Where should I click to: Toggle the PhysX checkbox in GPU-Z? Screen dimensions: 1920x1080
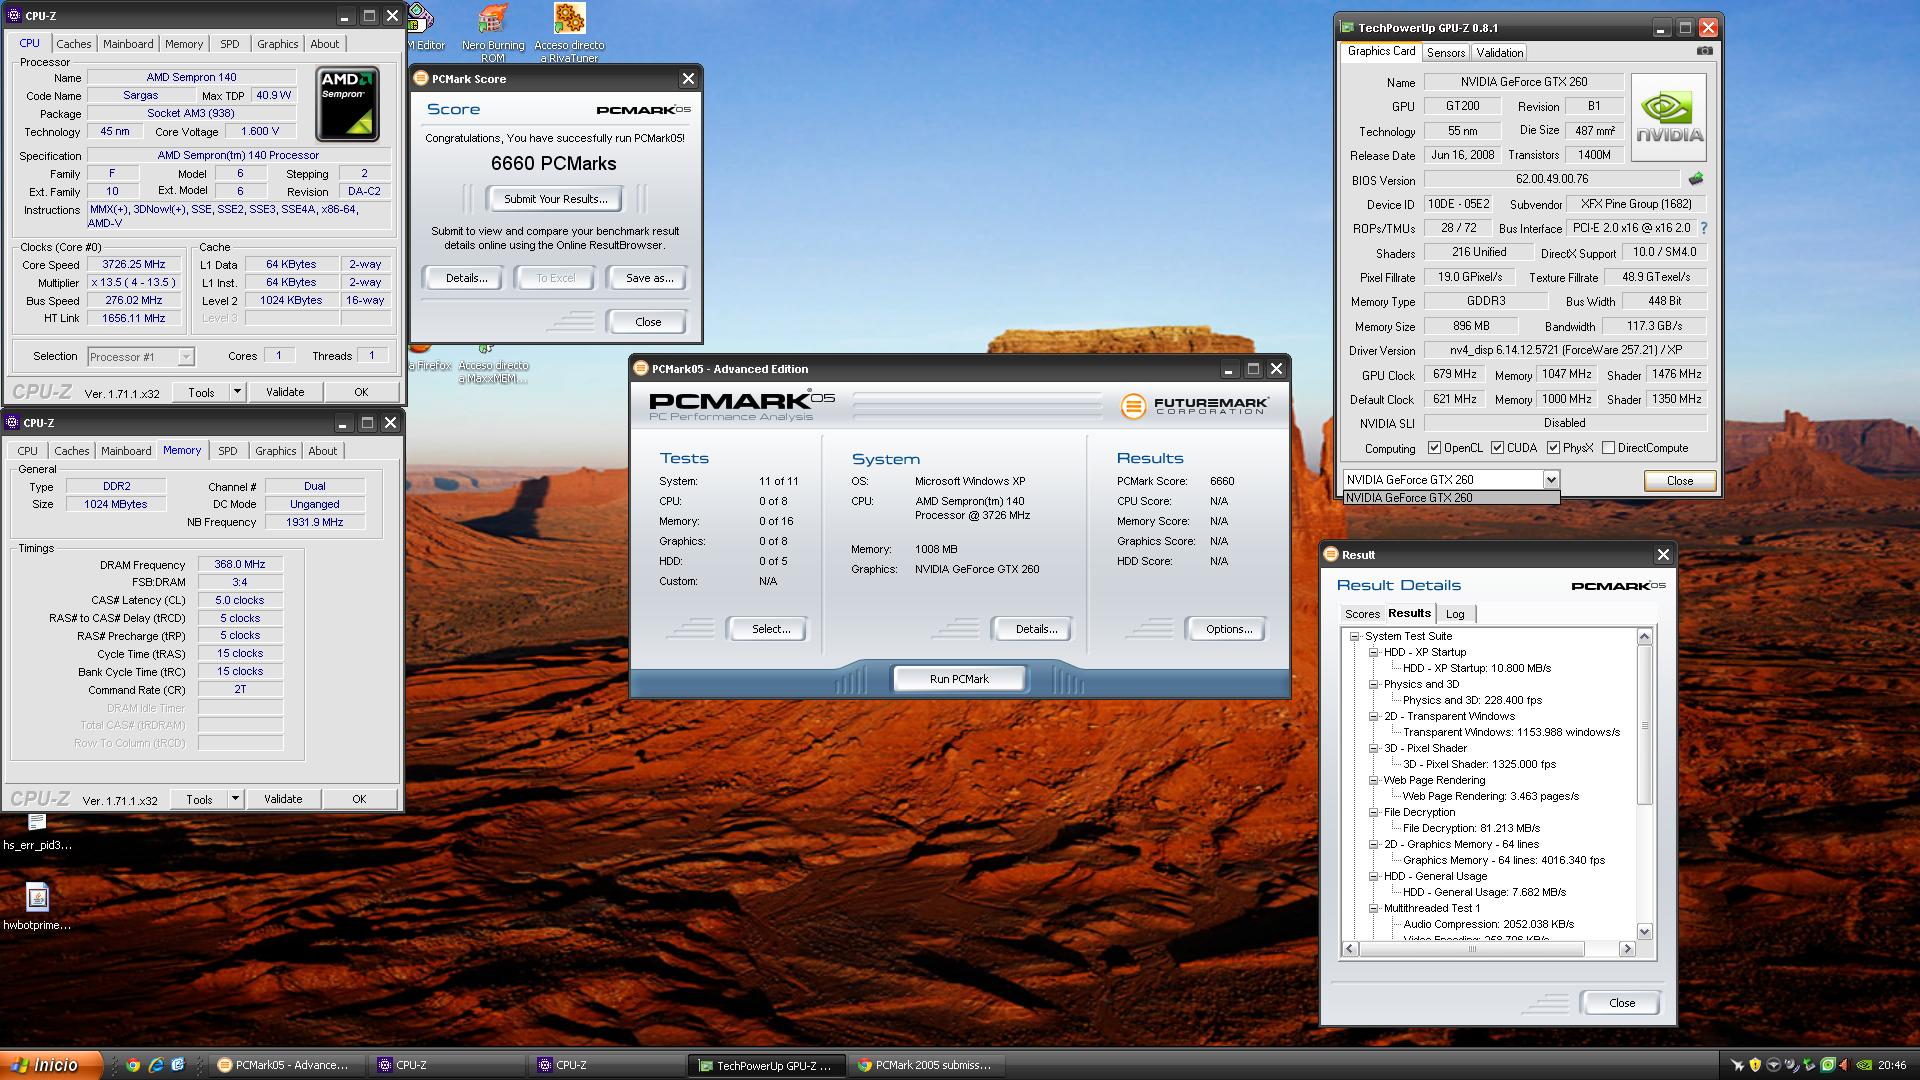click(x=1553, y=448)
